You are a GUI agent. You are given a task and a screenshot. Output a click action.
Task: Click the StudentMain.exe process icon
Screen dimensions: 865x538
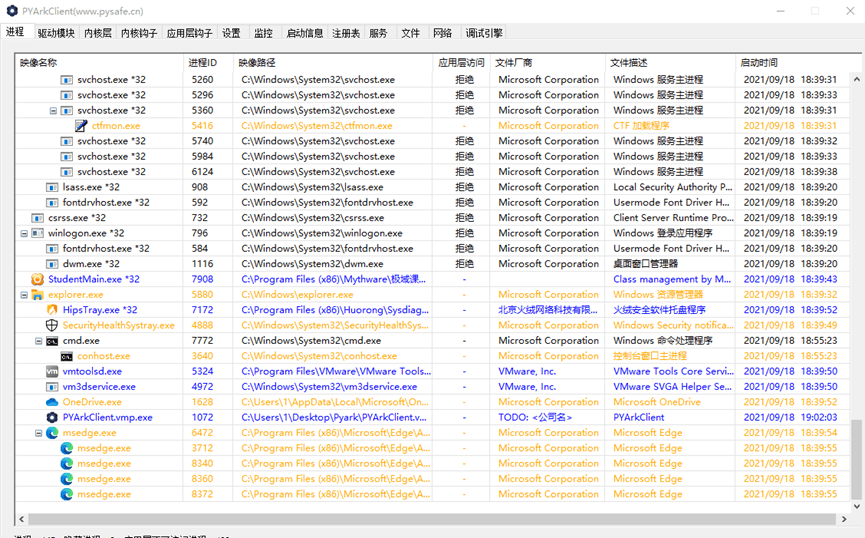[x=38, y=280]
